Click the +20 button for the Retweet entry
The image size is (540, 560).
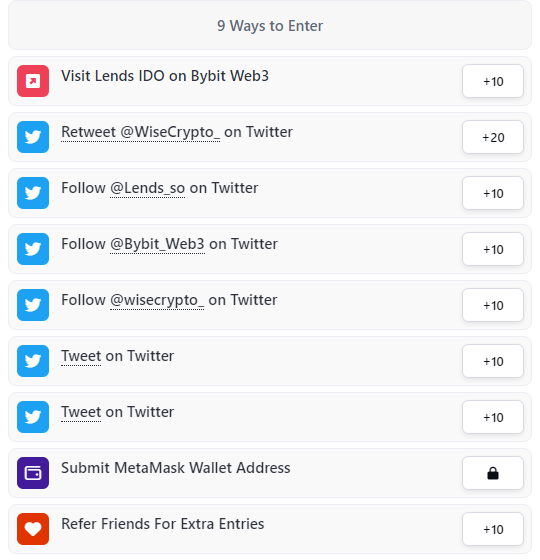click(493, 137)
